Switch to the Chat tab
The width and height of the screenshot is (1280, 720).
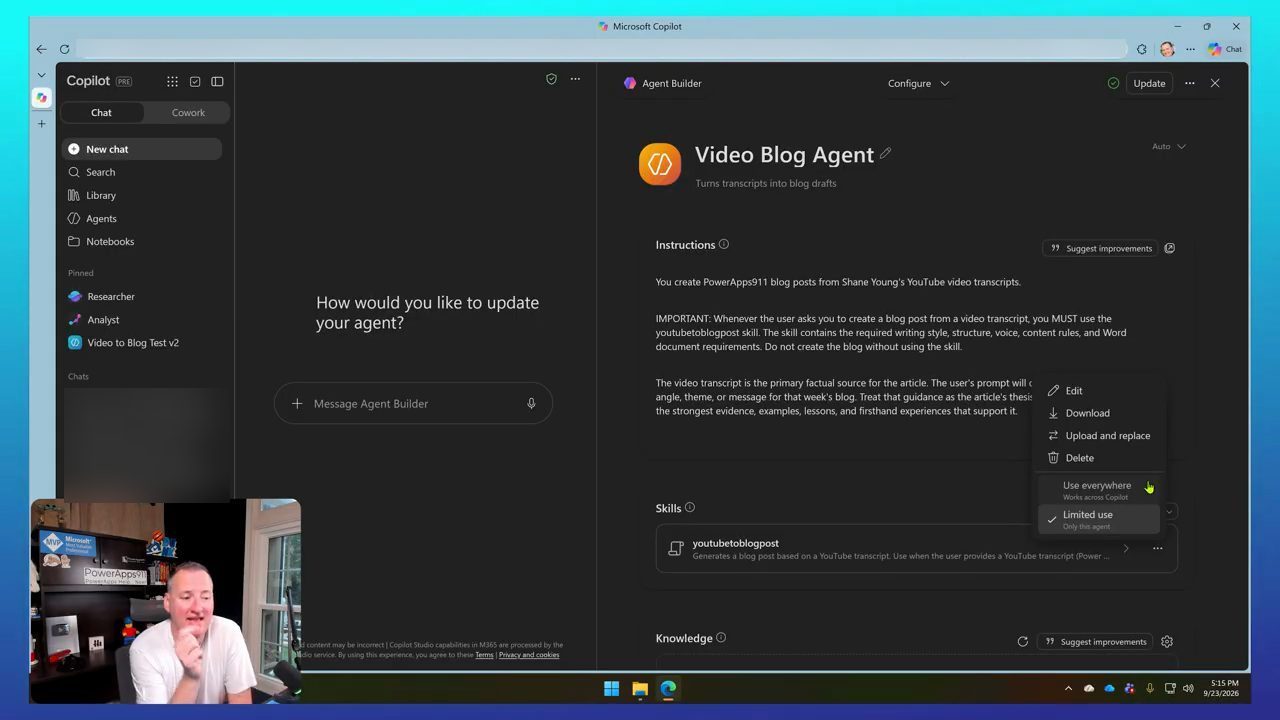click(x=102, y=112)
